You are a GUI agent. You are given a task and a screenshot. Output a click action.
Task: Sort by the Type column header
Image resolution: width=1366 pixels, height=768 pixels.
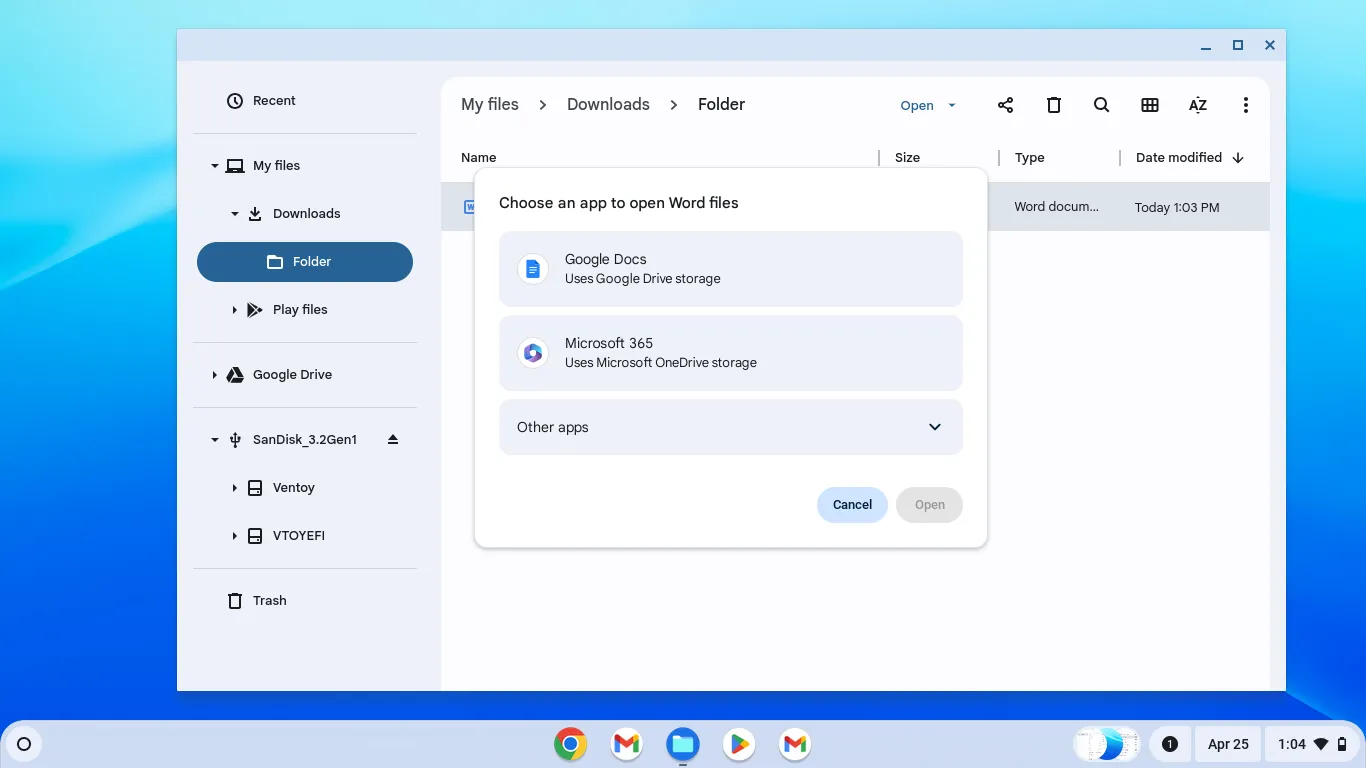(x=1029, y=157)
